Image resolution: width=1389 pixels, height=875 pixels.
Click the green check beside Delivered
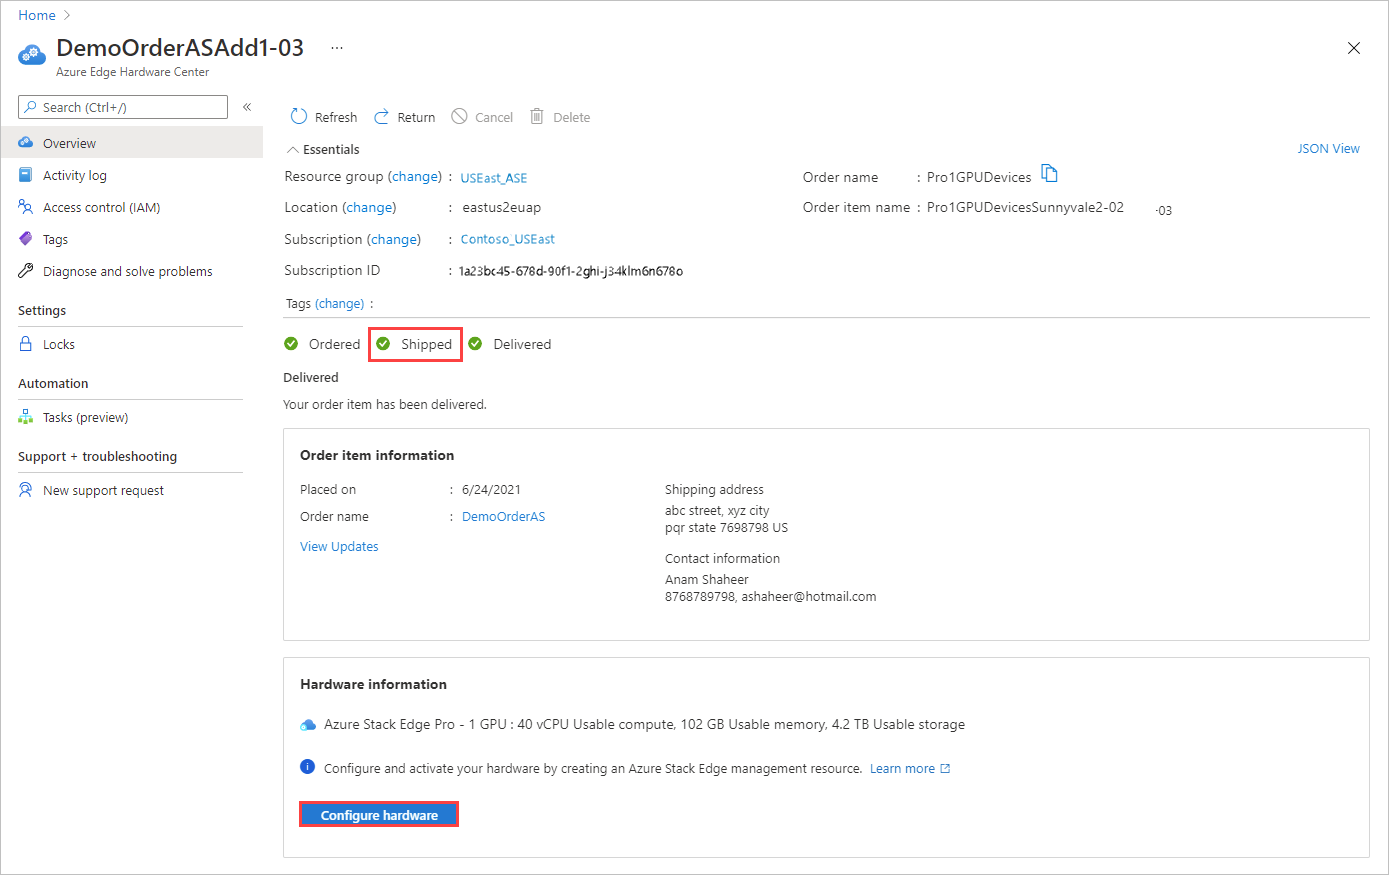tap(475, 344)
